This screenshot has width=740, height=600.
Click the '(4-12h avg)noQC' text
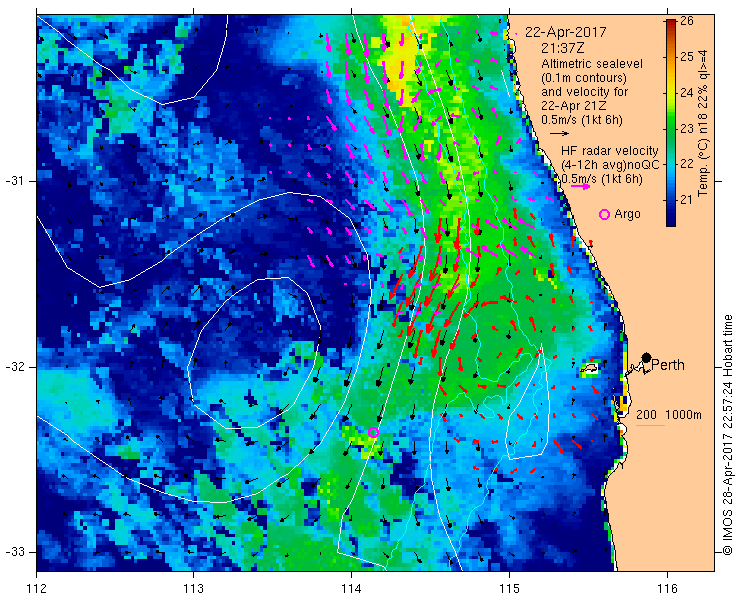pos(610,165)
